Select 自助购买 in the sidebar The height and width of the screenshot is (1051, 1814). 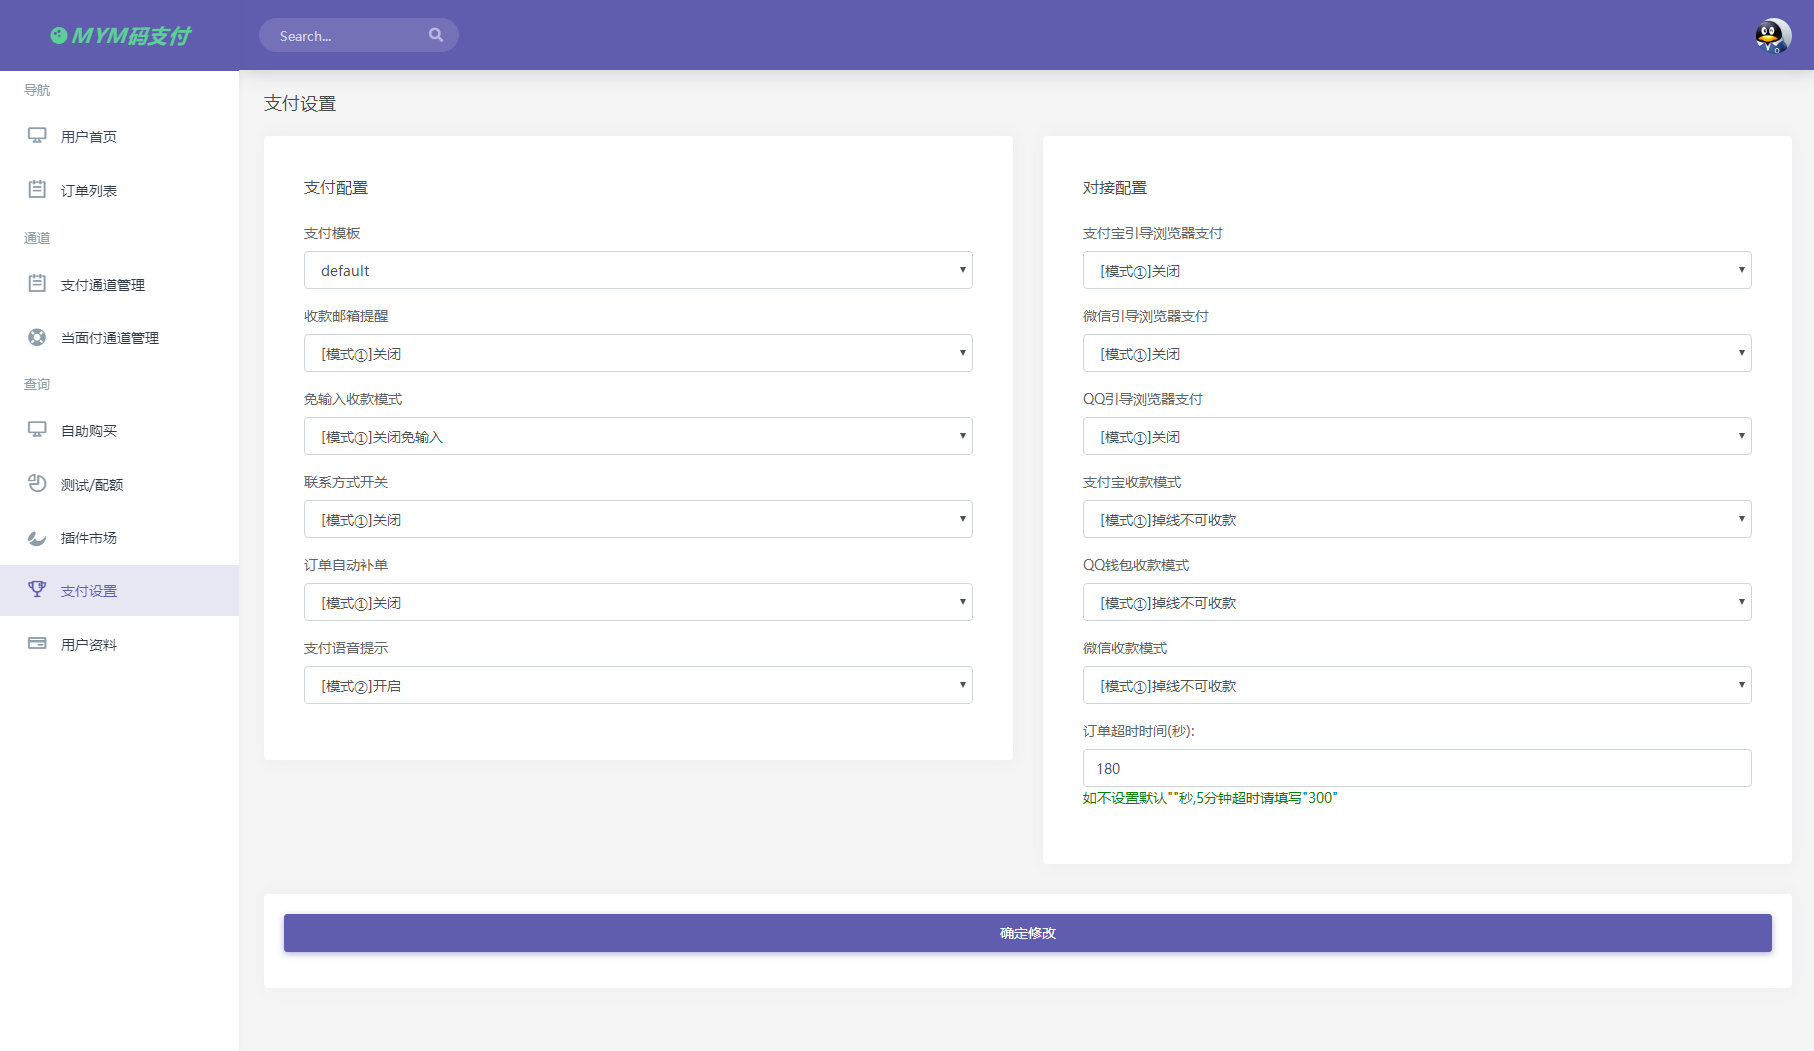click(88, 431)
